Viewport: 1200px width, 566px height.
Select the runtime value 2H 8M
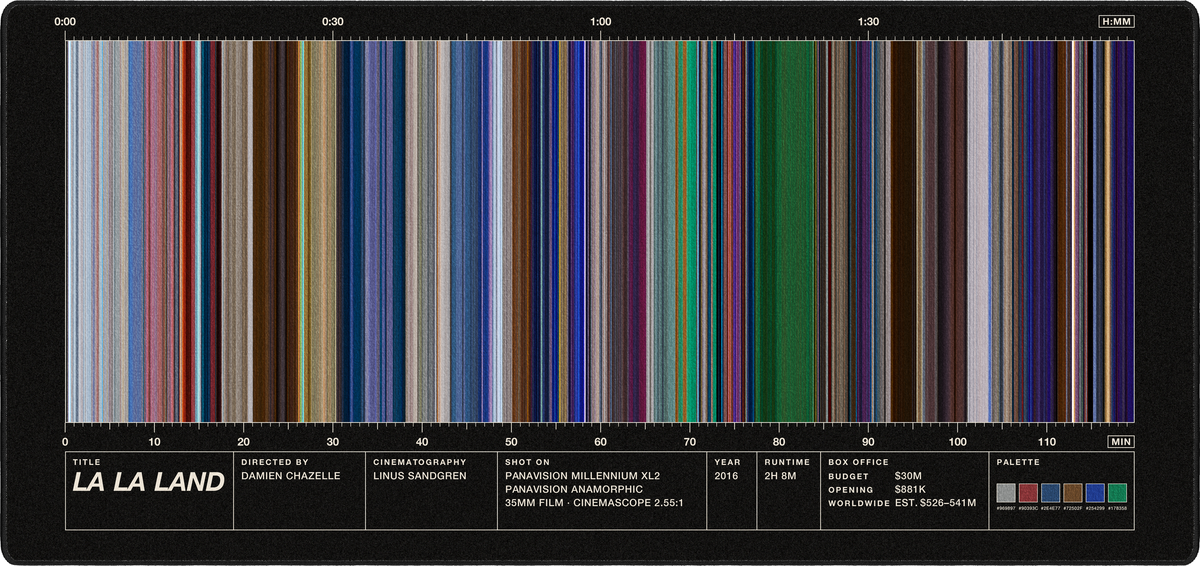coord(780,476)
